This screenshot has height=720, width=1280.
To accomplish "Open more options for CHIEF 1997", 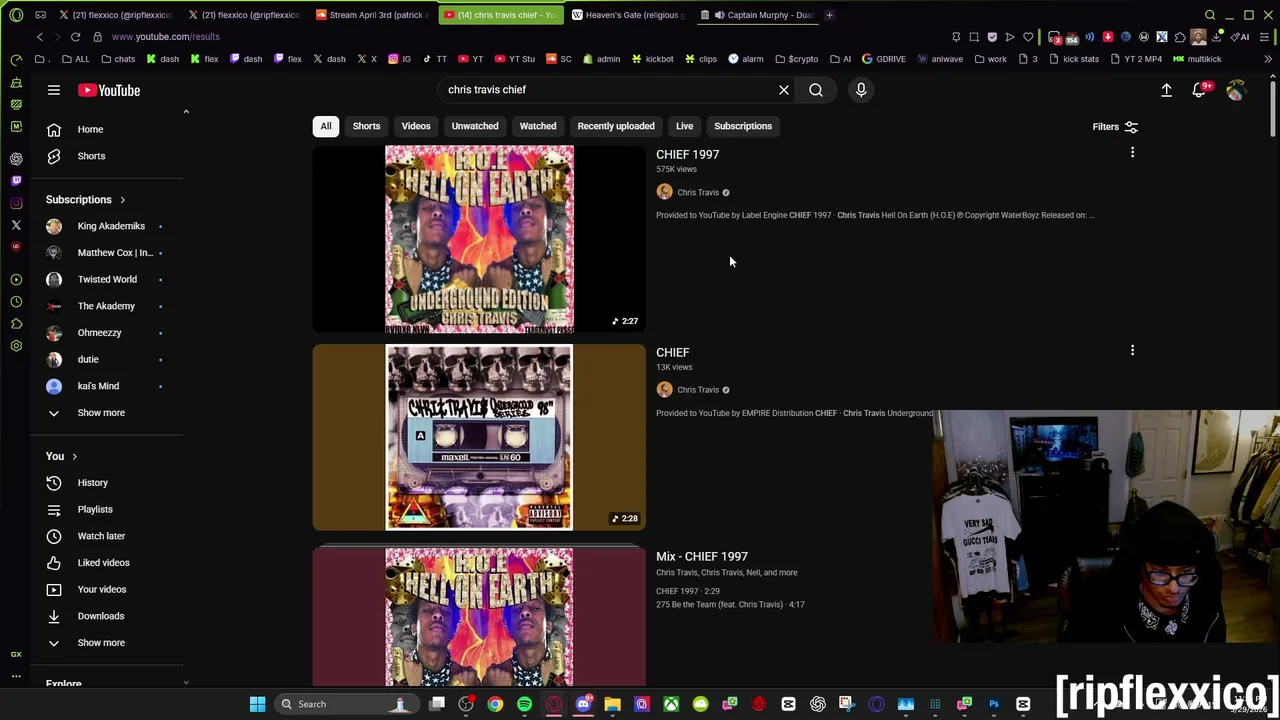I will 1132,153.
